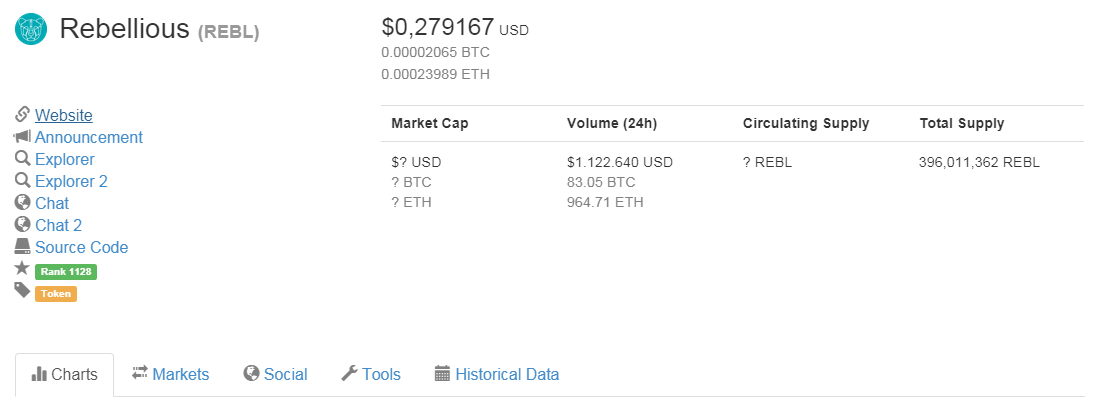Click the orange Token badge
1099x404 pixels.
click(x=56, y=294)
